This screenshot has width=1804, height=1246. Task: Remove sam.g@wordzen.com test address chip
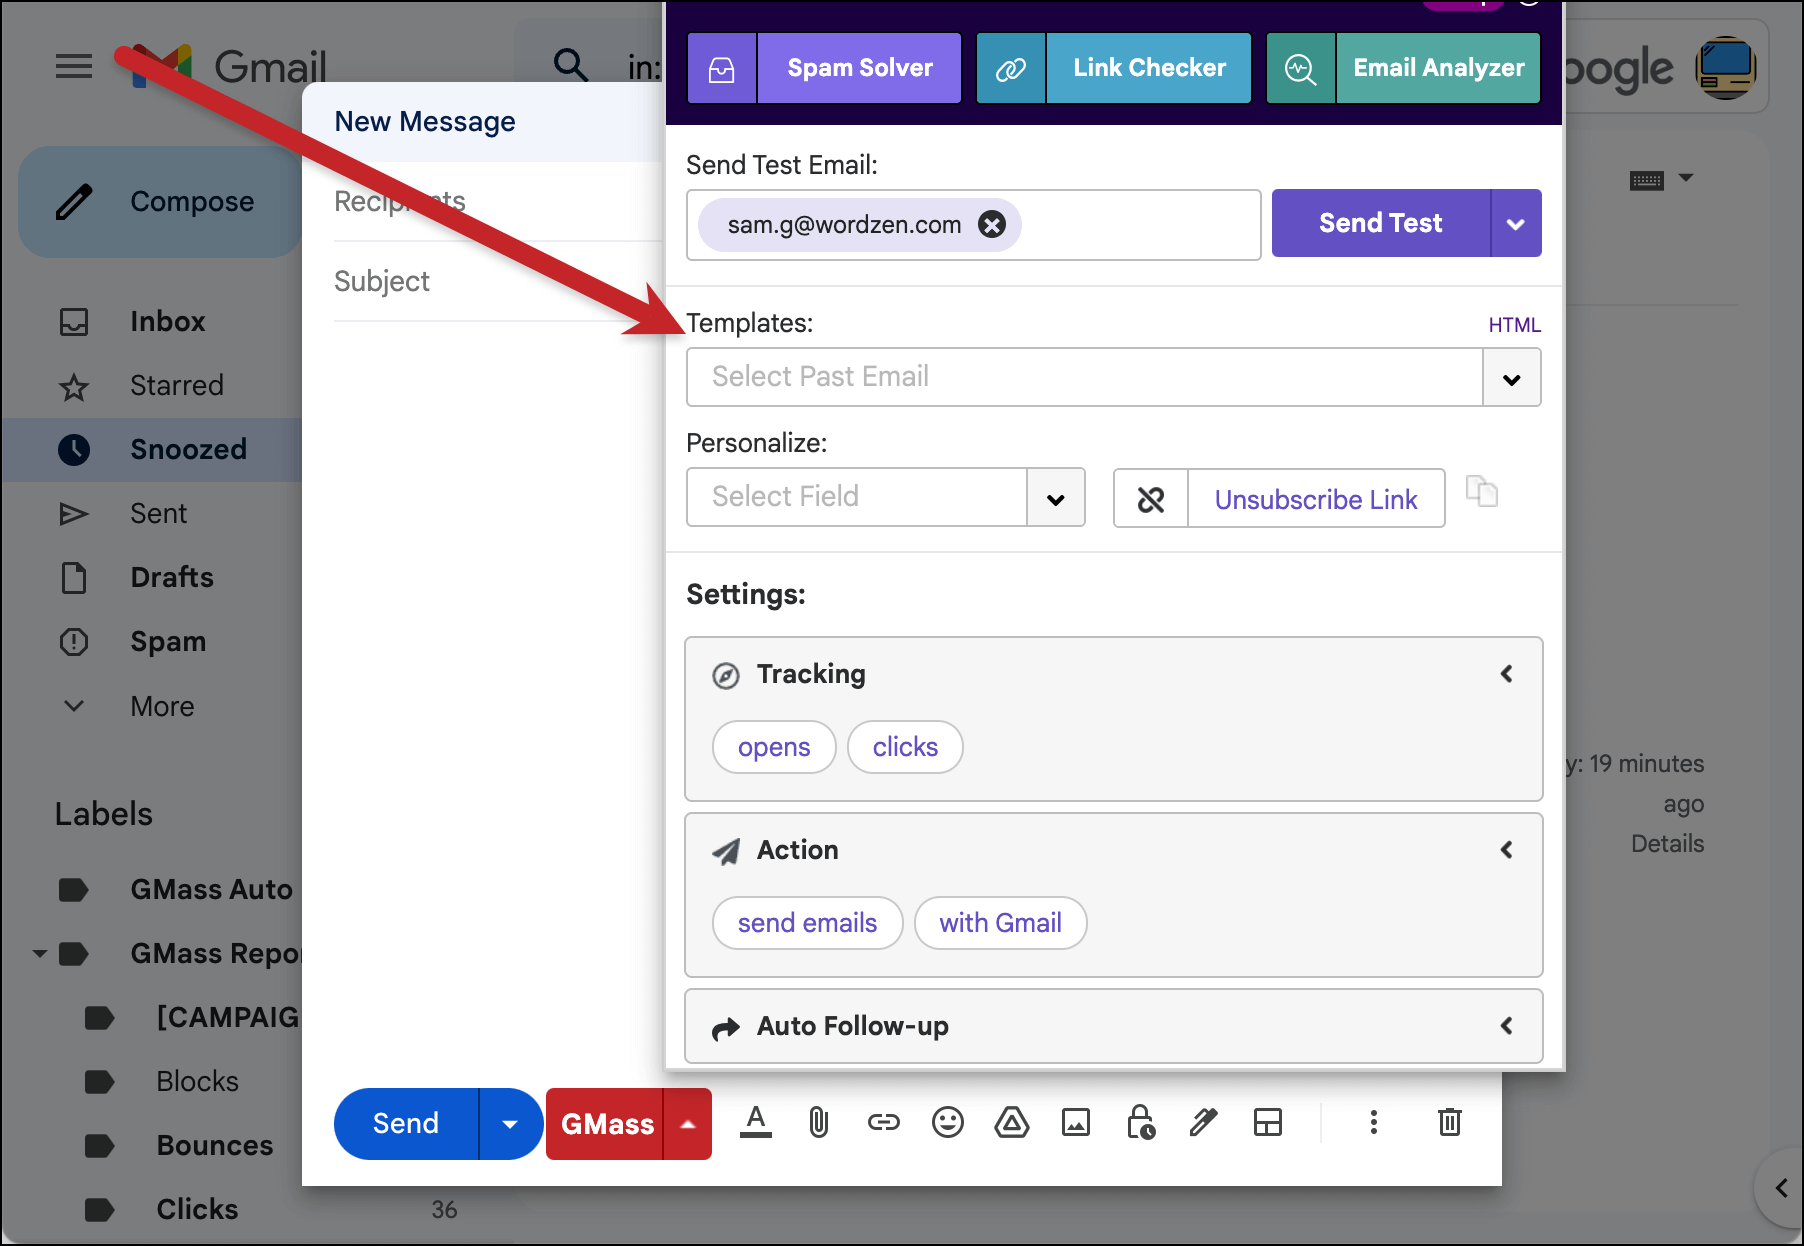pyautogui.click(x=992, y=224)
